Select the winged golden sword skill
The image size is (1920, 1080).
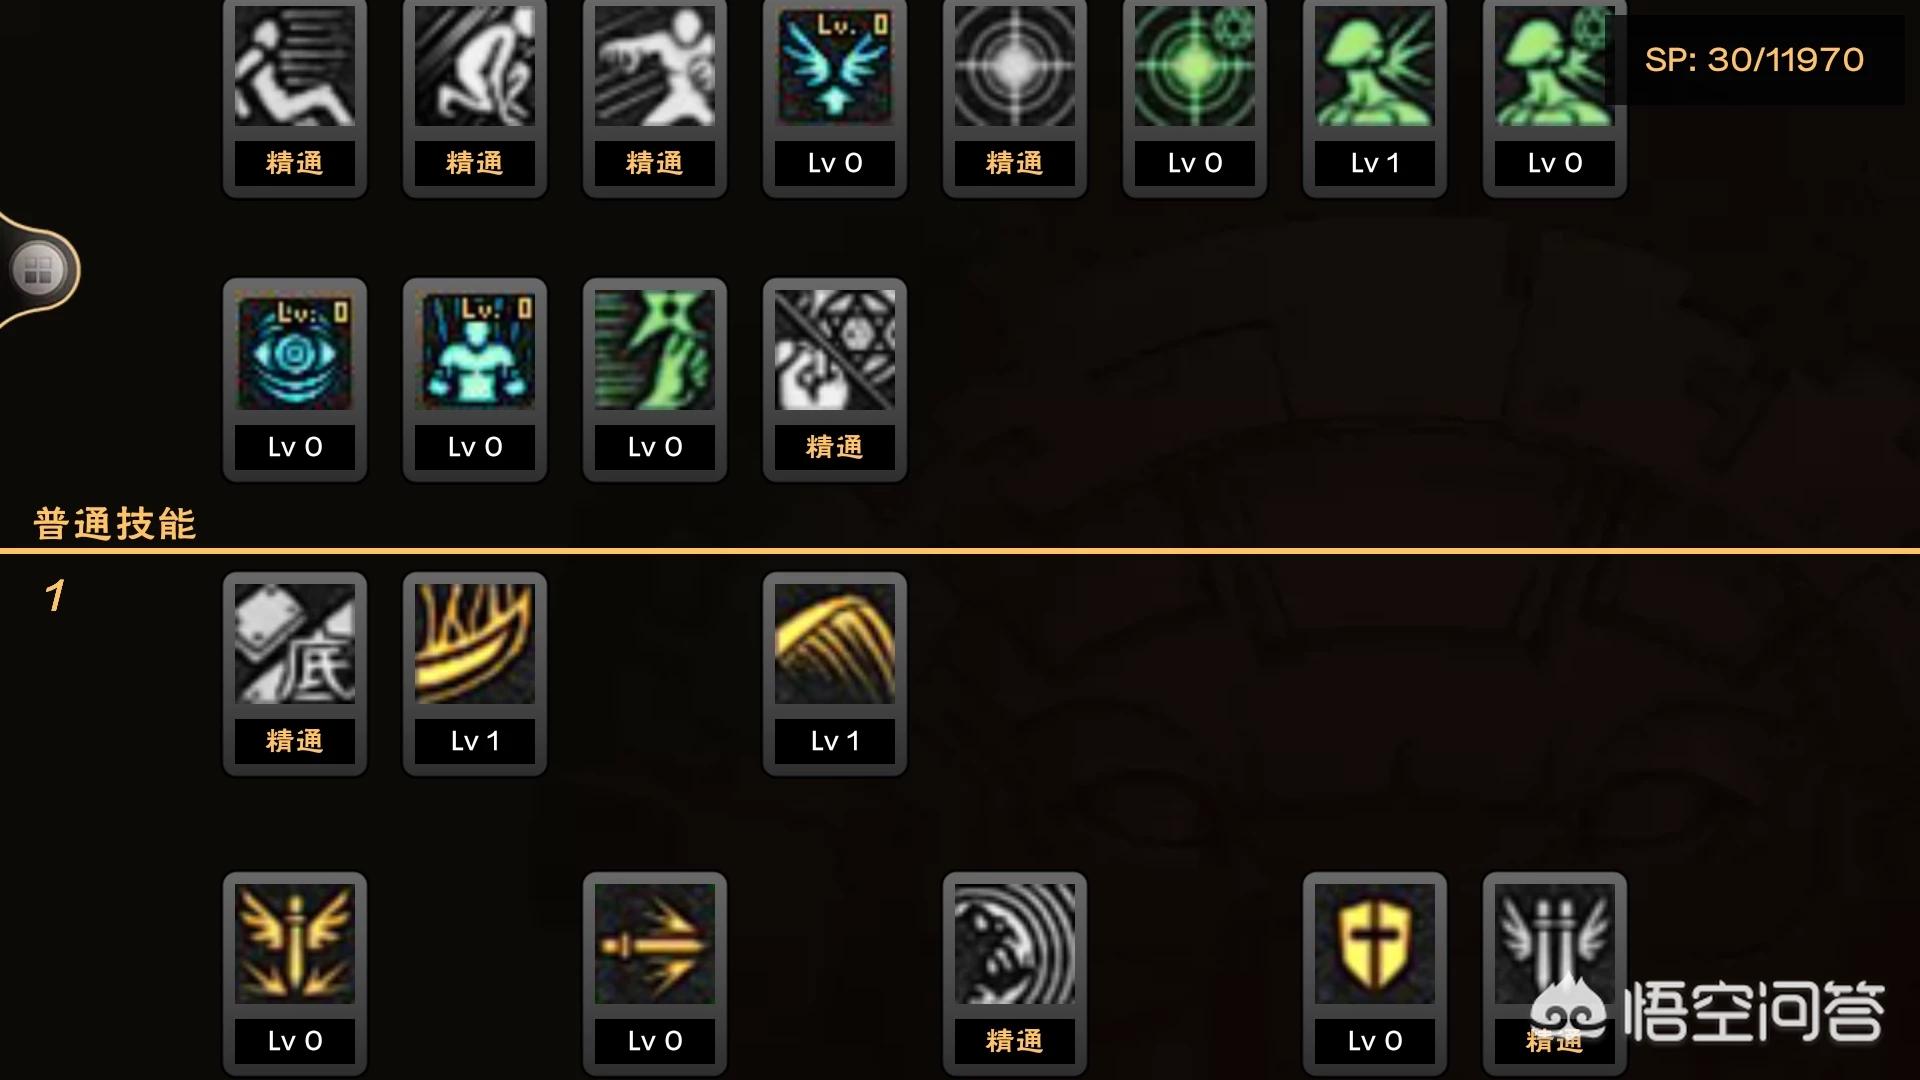coord(295,974)
